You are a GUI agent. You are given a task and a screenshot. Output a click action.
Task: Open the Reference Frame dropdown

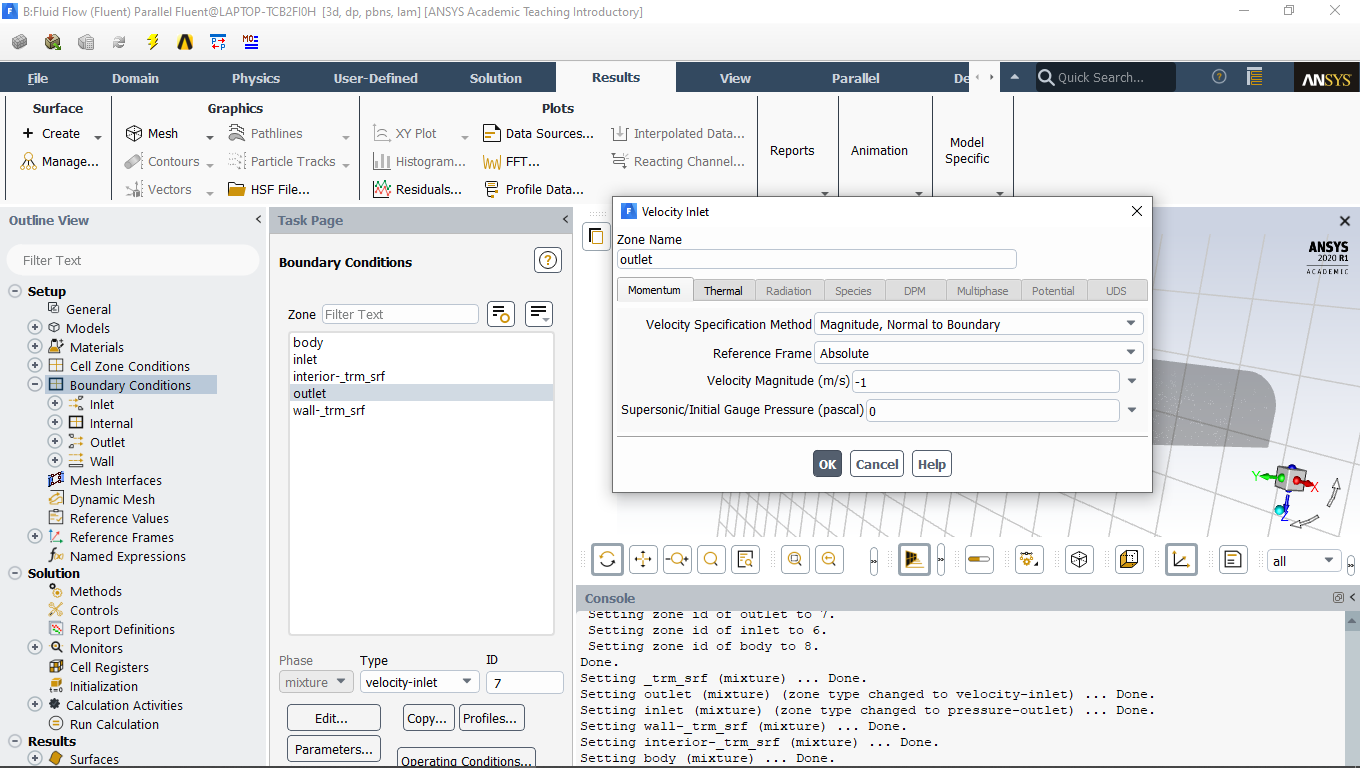click(x=979, y=353)
